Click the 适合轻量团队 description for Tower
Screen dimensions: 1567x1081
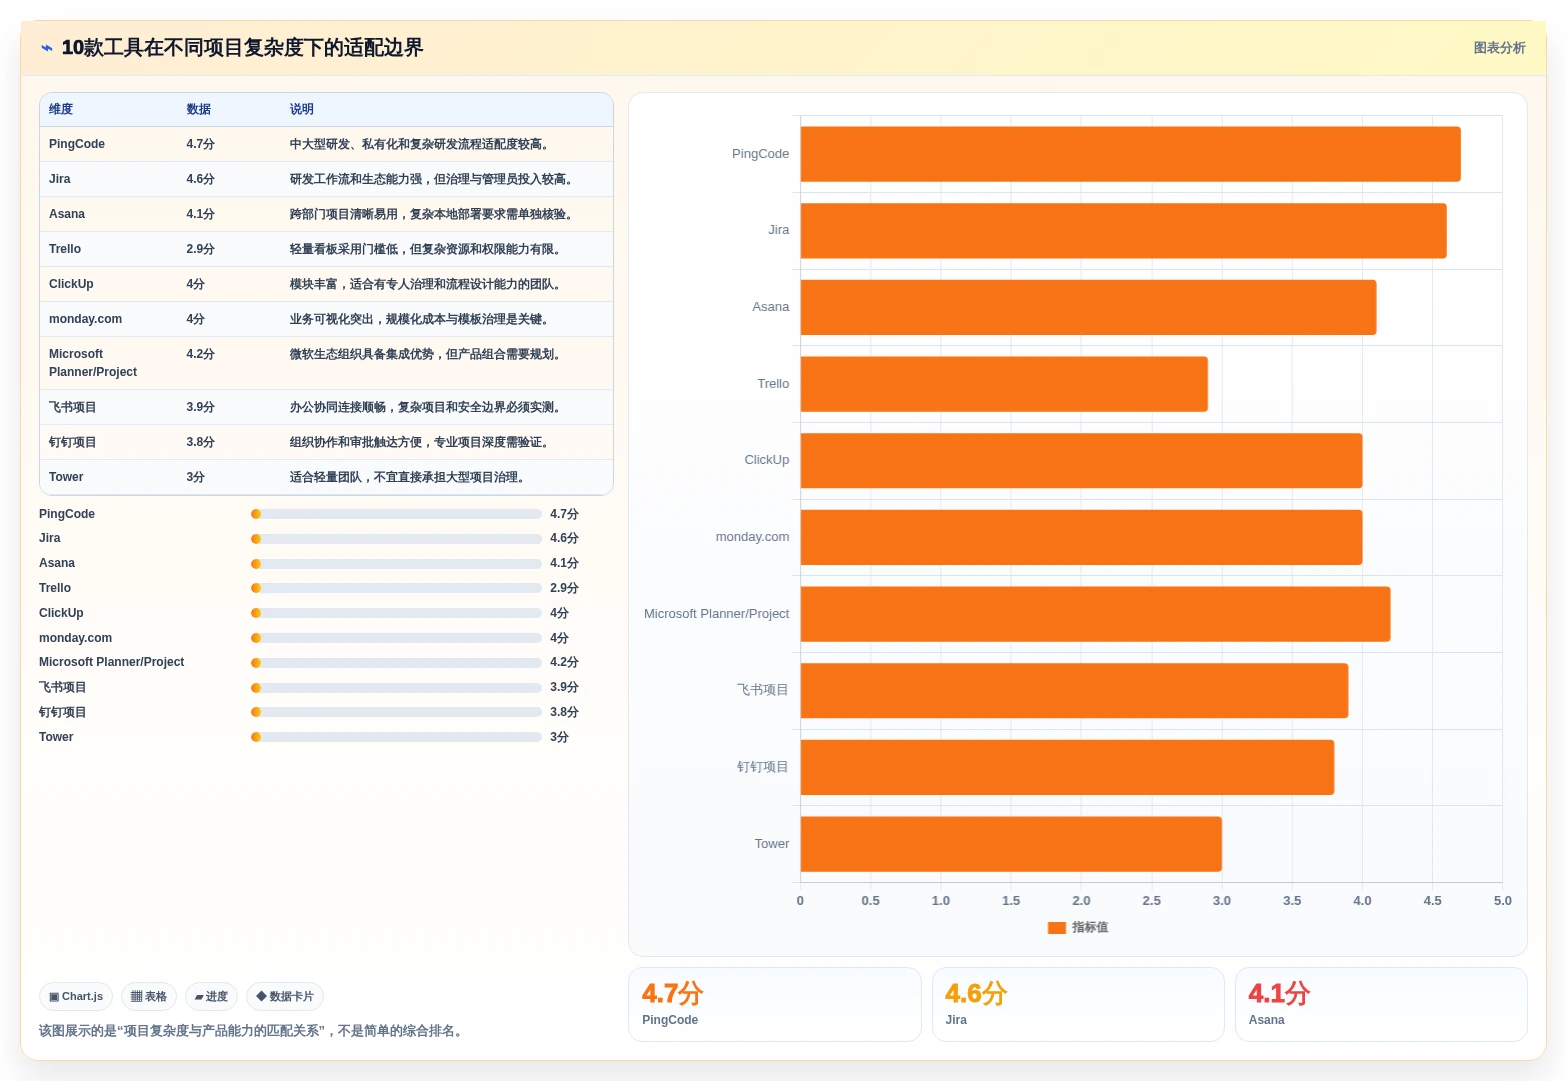[x=409, y=477]
